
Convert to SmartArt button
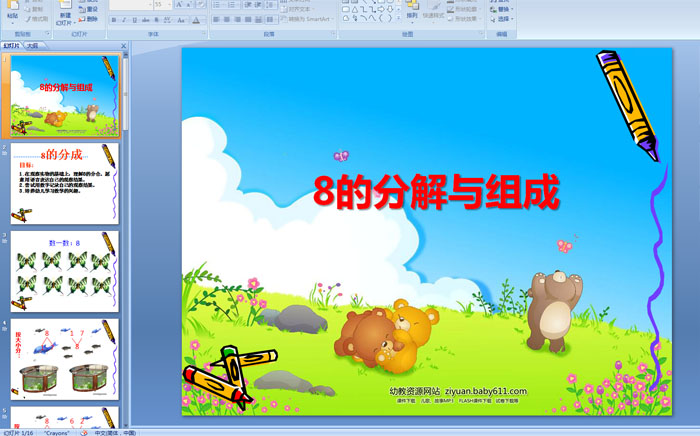point(308,19)
